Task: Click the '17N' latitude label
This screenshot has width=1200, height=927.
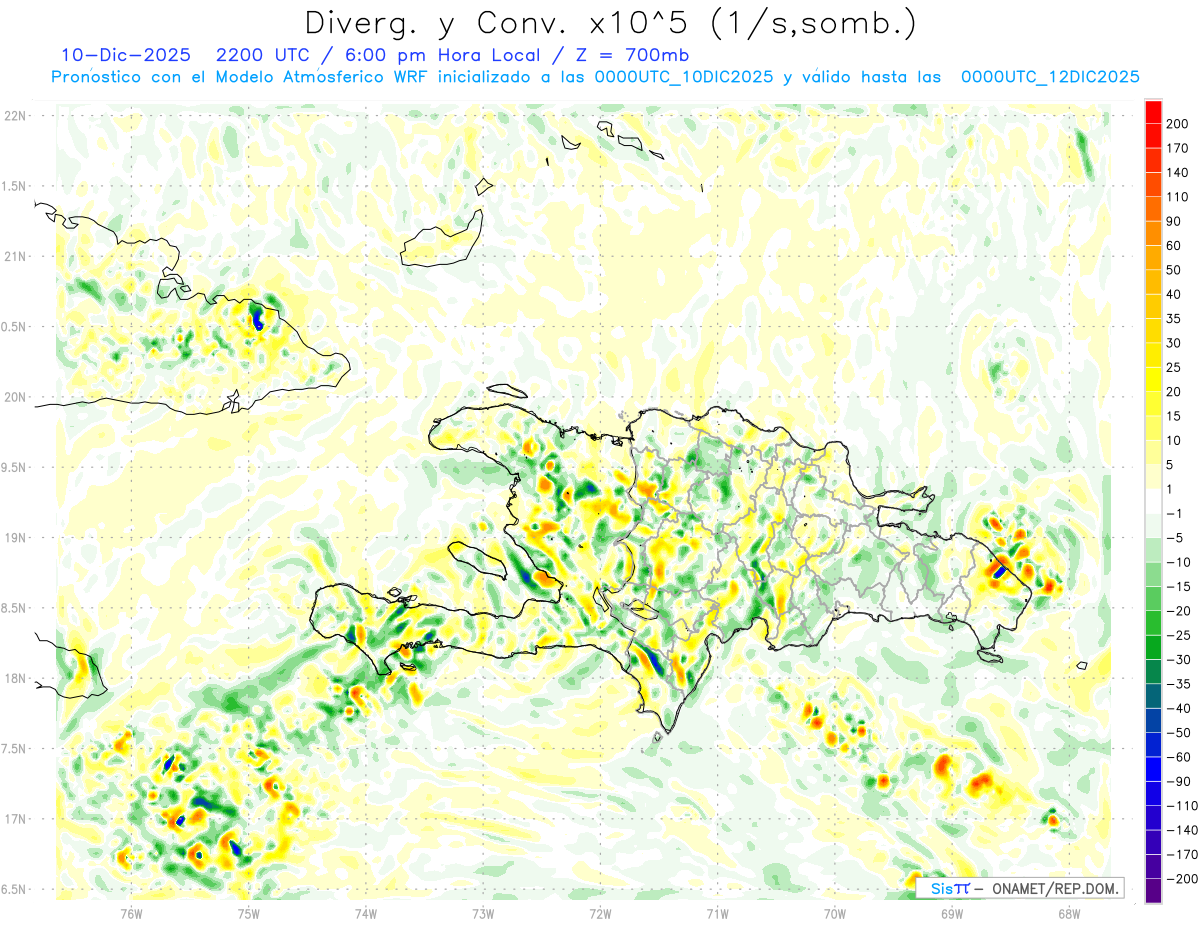Action: [14, 819]
